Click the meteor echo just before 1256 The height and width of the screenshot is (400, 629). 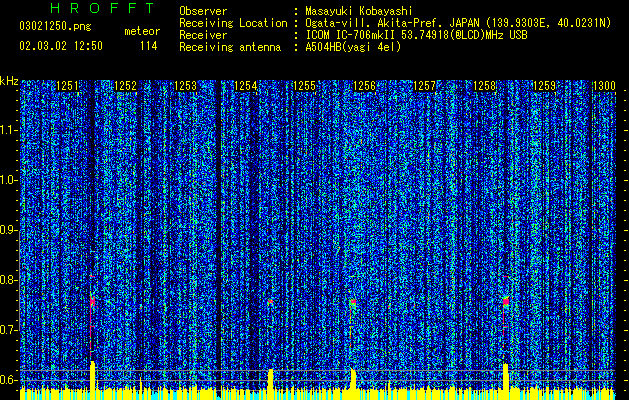point(353,302)
